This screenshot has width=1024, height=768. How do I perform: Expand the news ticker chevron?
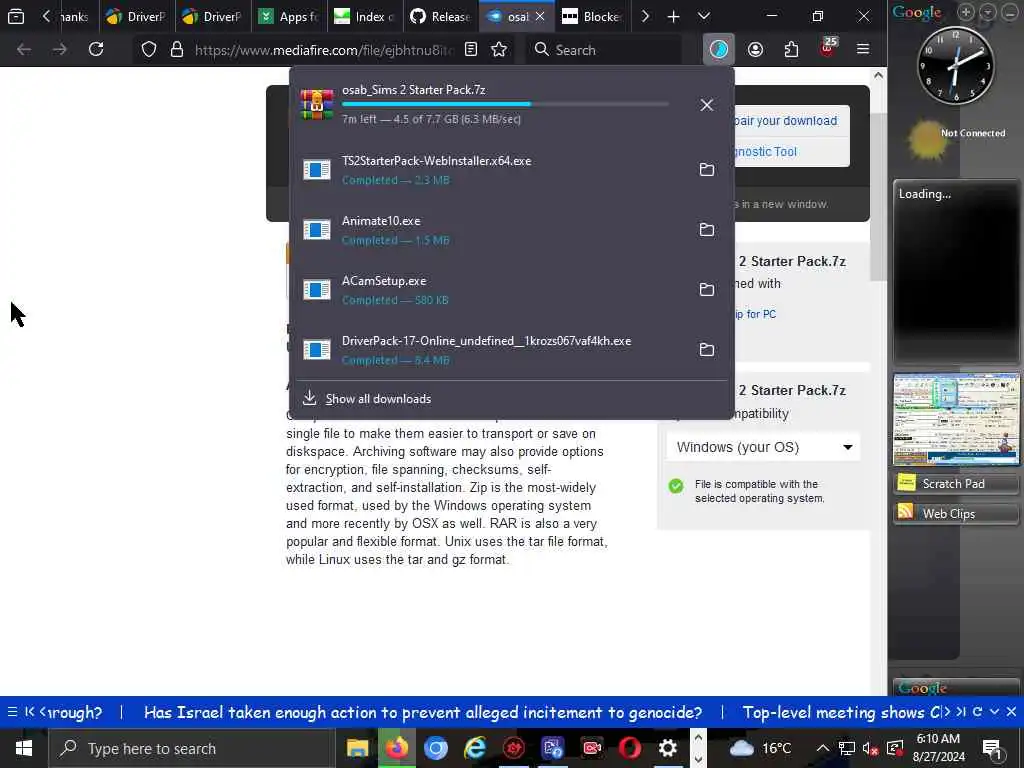click(x=994, y=712)
